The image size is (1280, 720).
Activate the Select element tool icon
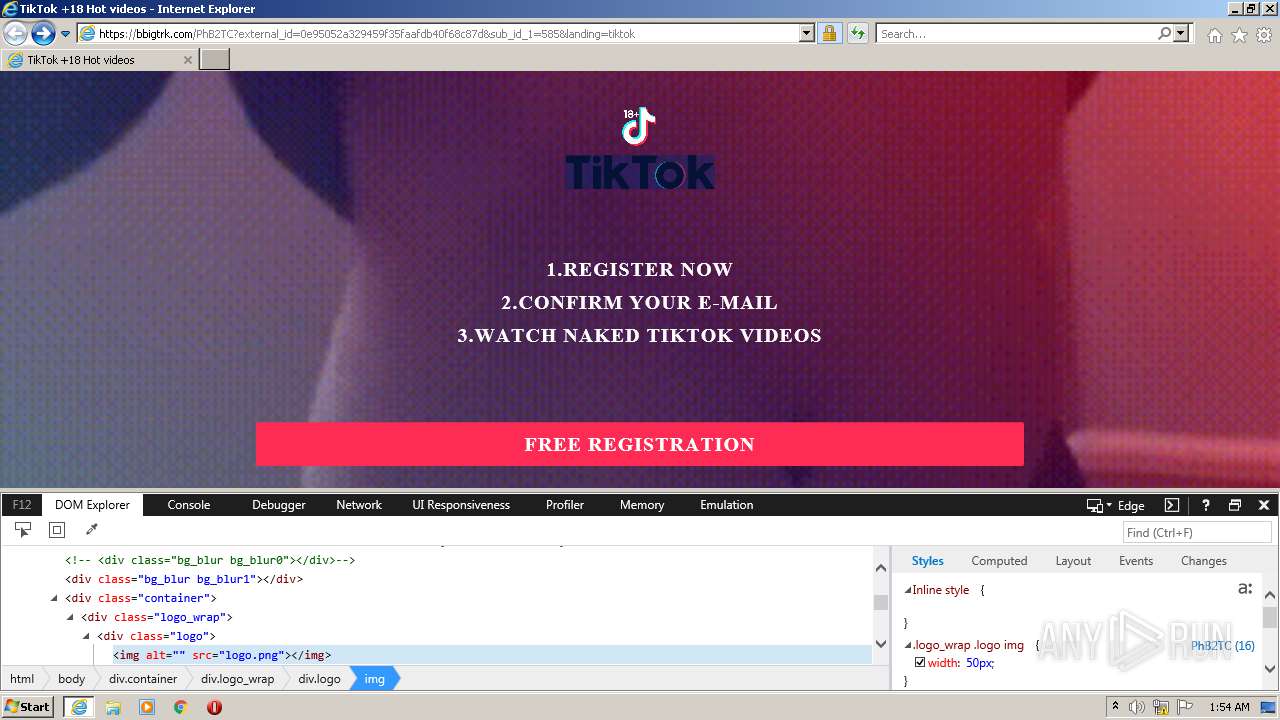23,530
